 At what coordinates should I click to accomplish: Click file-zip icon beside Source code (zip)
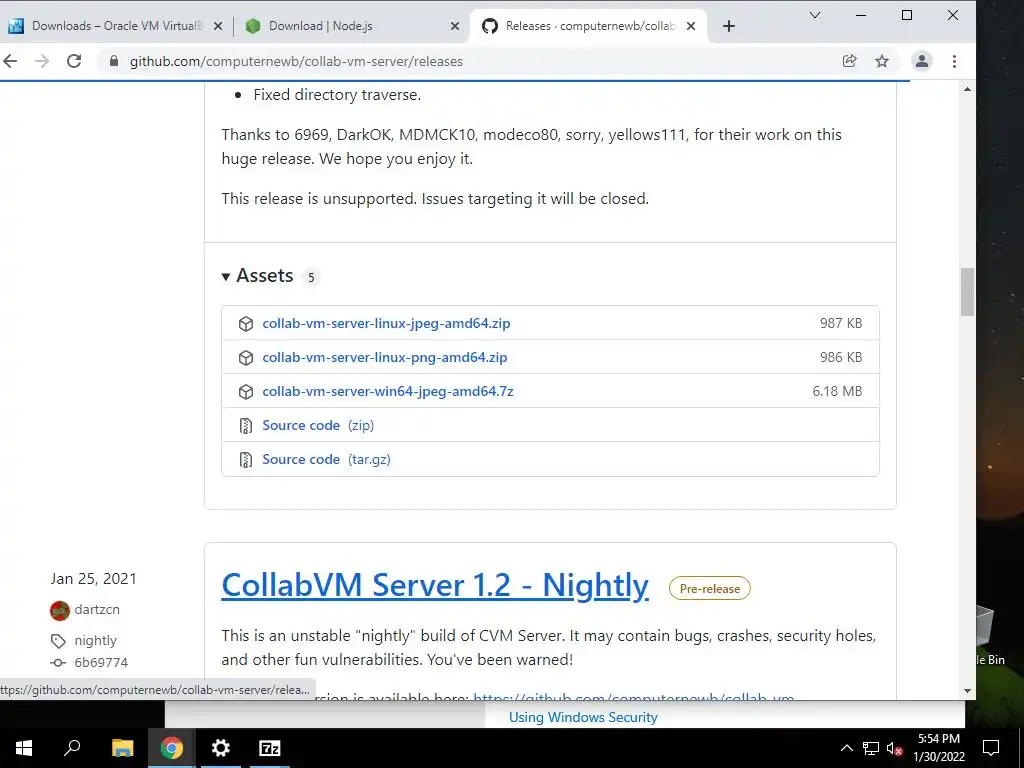point(246,426)
